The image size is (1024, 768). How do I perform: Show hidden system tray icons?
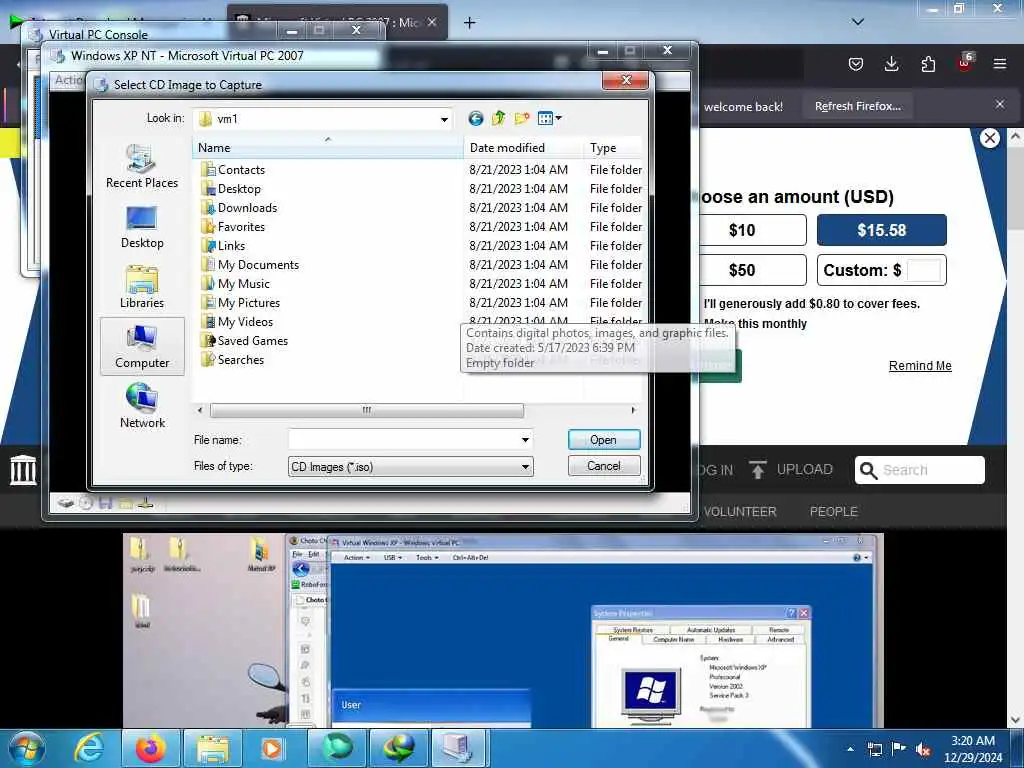coord(850,749)
